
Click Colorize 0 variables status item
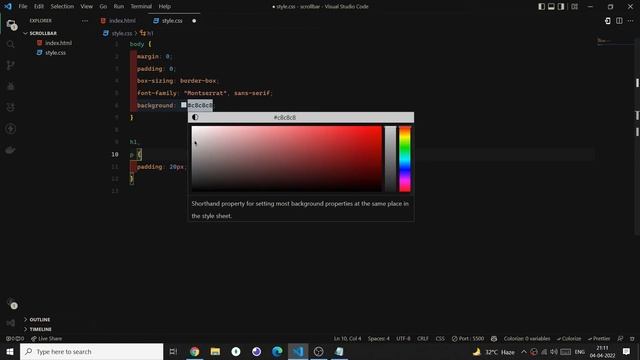[527, 339]
